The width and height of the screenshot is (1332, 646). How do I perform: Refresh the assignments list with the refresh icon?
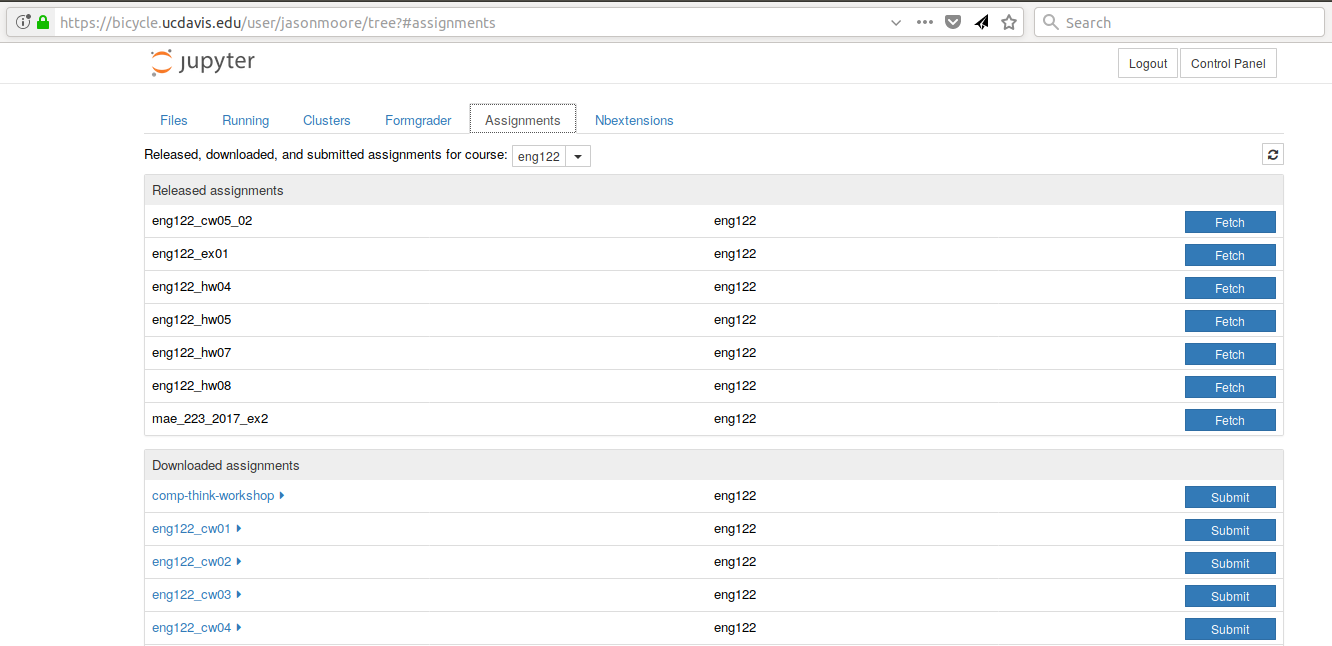point(1272,154)
